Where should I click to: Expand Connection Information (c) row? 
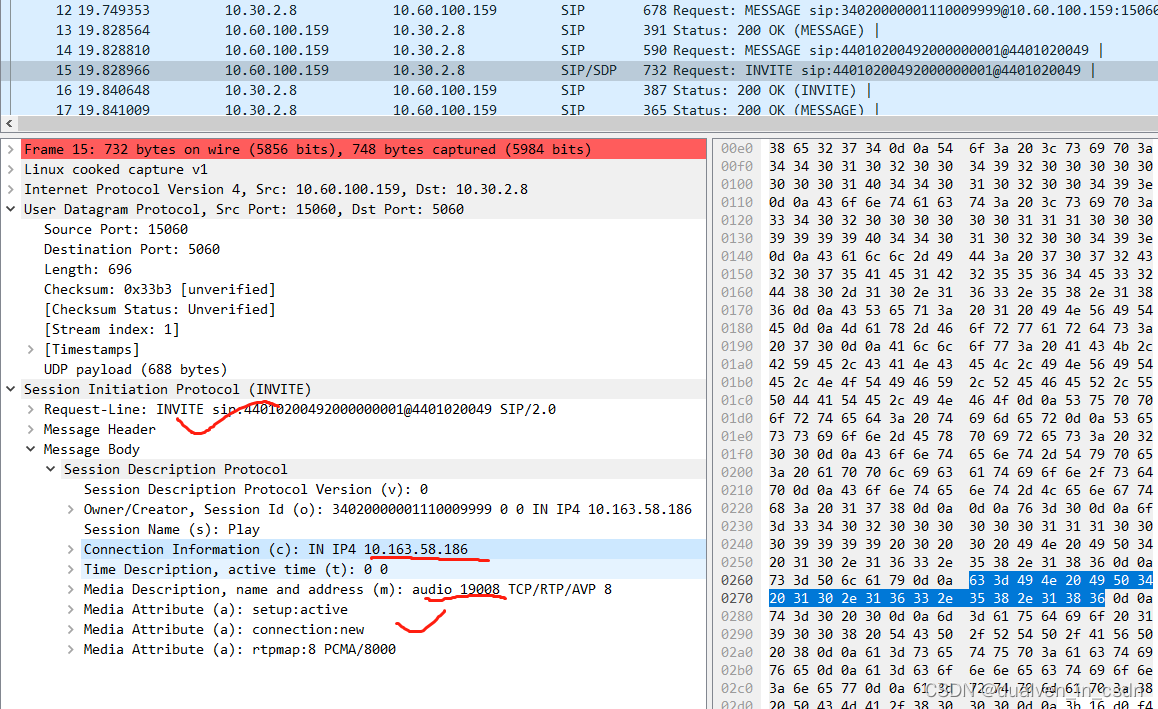coord(70,549)
